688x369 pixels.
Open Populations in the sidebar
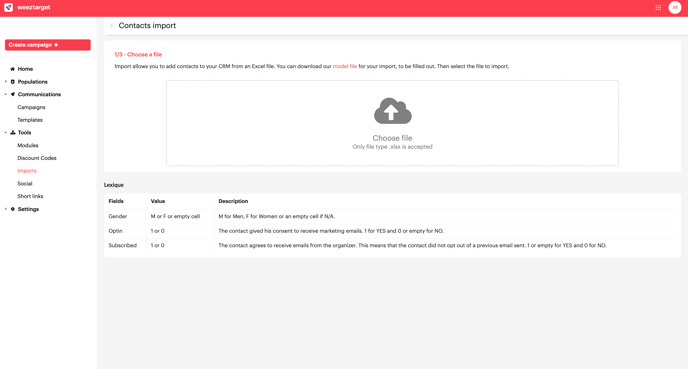tap(32, 82)
